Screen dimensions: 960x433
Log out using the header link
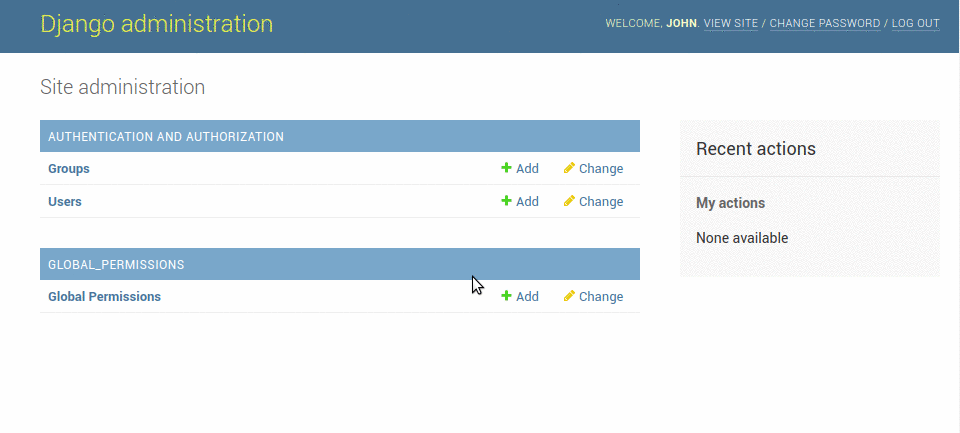[x=916, y=24]
